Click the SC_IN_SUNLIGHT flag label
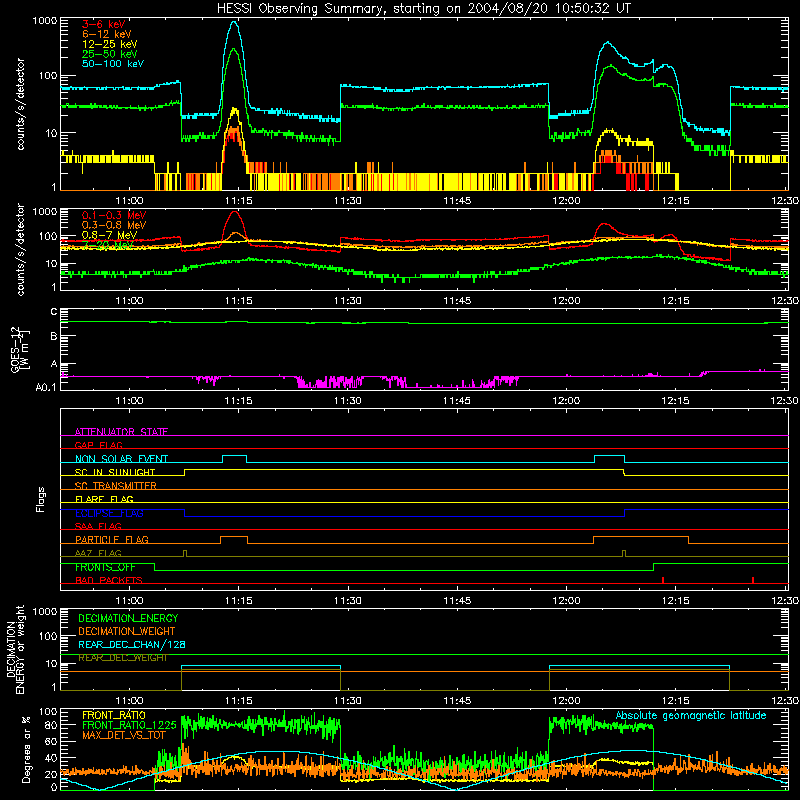800x800 pixels. pos(115,472)
